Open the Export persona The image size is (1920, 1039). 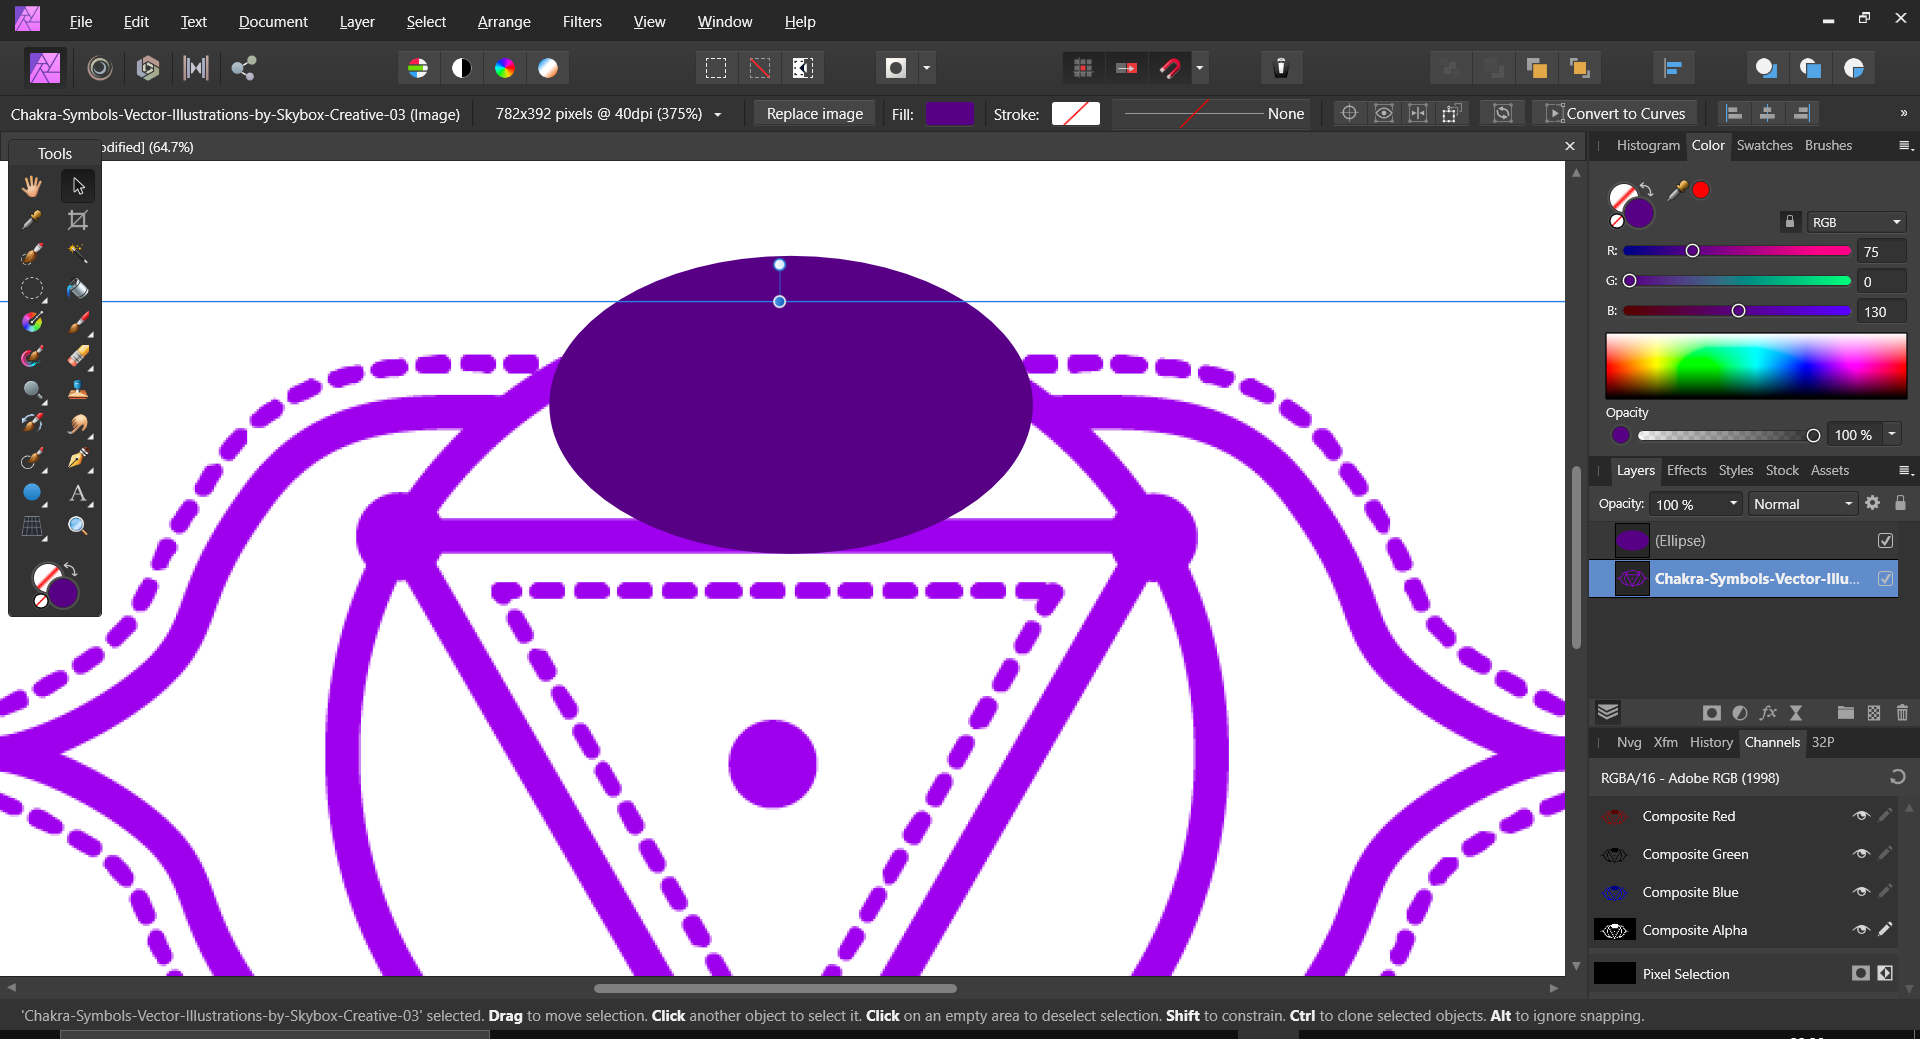[244, 68]
